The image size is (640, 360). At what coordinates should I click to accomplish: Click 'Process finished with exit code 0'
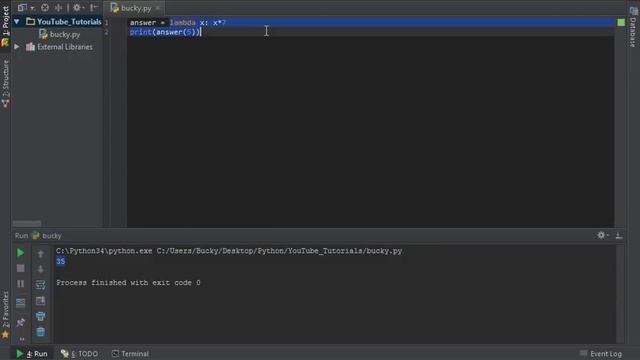pos(128,282)
